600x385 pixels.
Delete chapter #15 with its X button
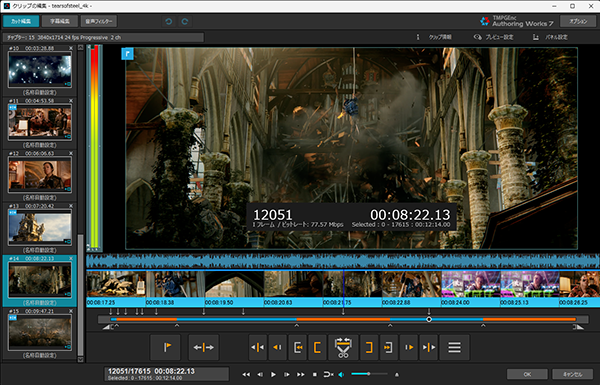71,311
